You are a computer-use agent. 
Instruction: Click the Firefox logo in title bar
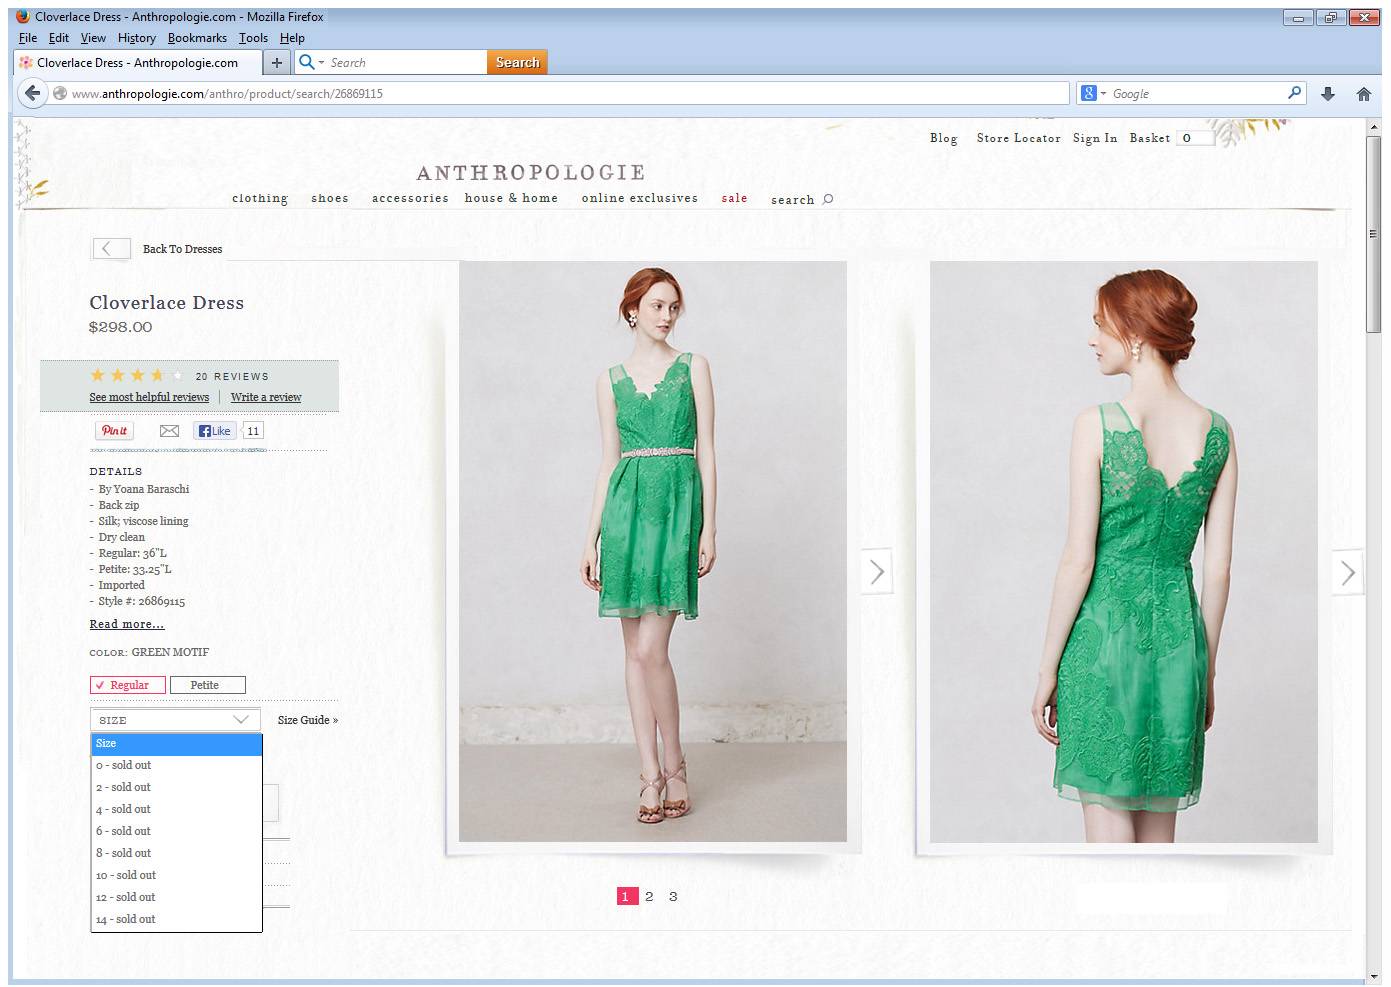click(x=23, y=16)
